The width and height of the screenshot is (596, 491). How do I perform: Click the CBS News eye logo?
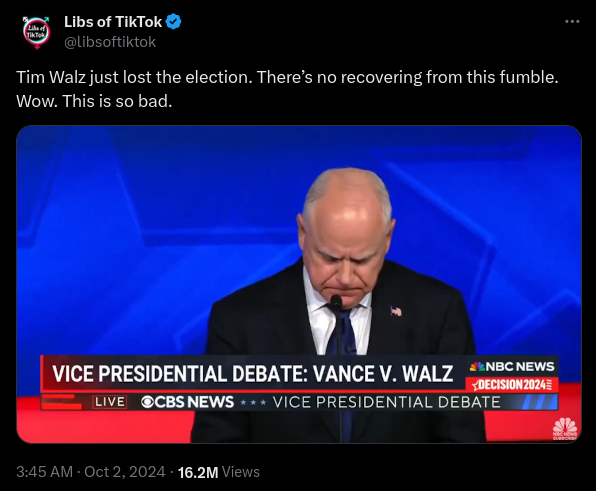147,402
